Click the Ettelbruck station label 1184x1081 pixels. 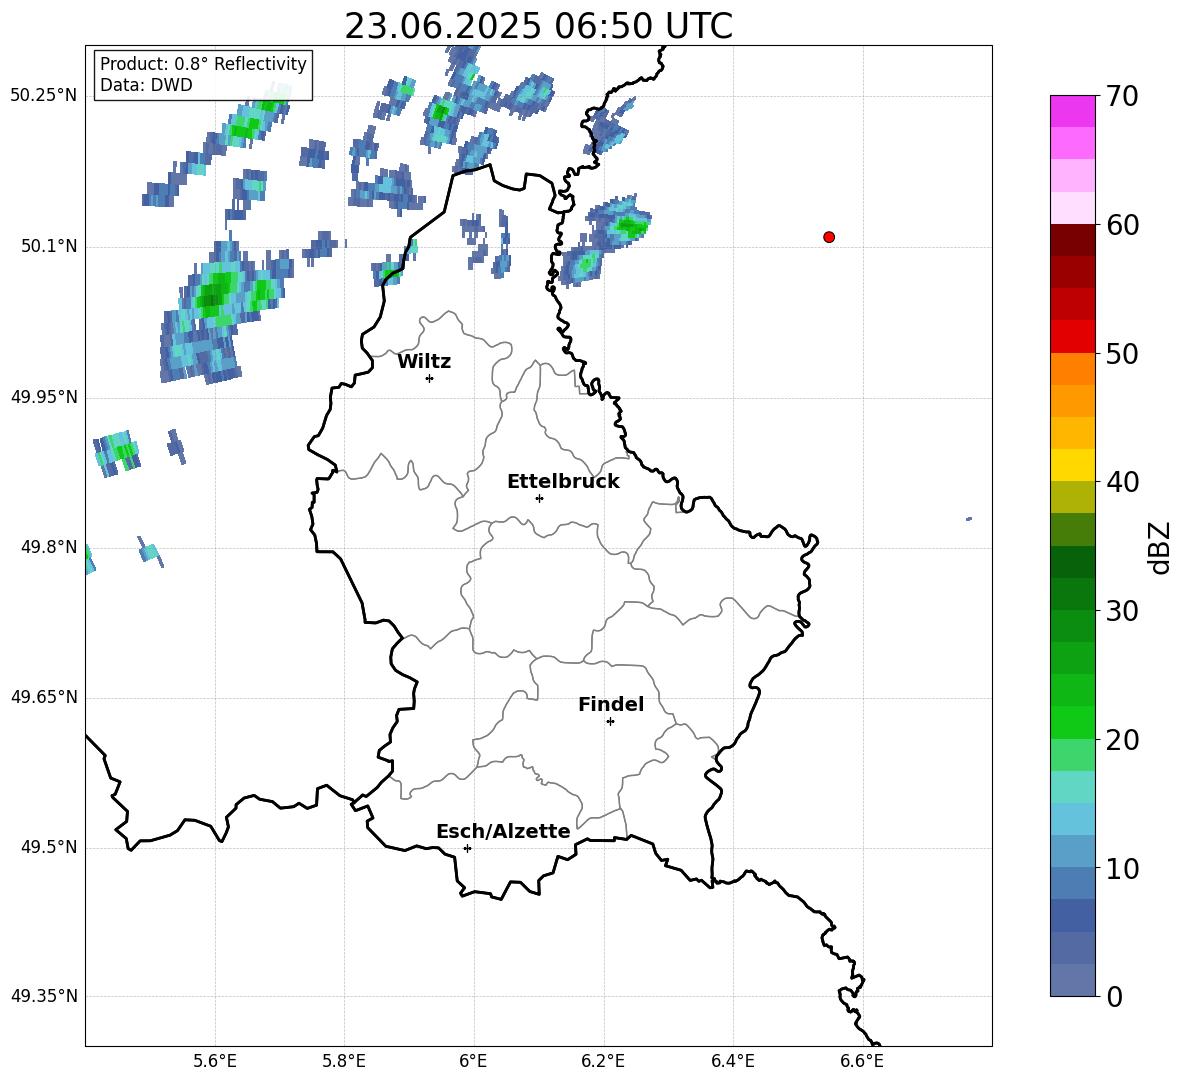coord(563,482)
